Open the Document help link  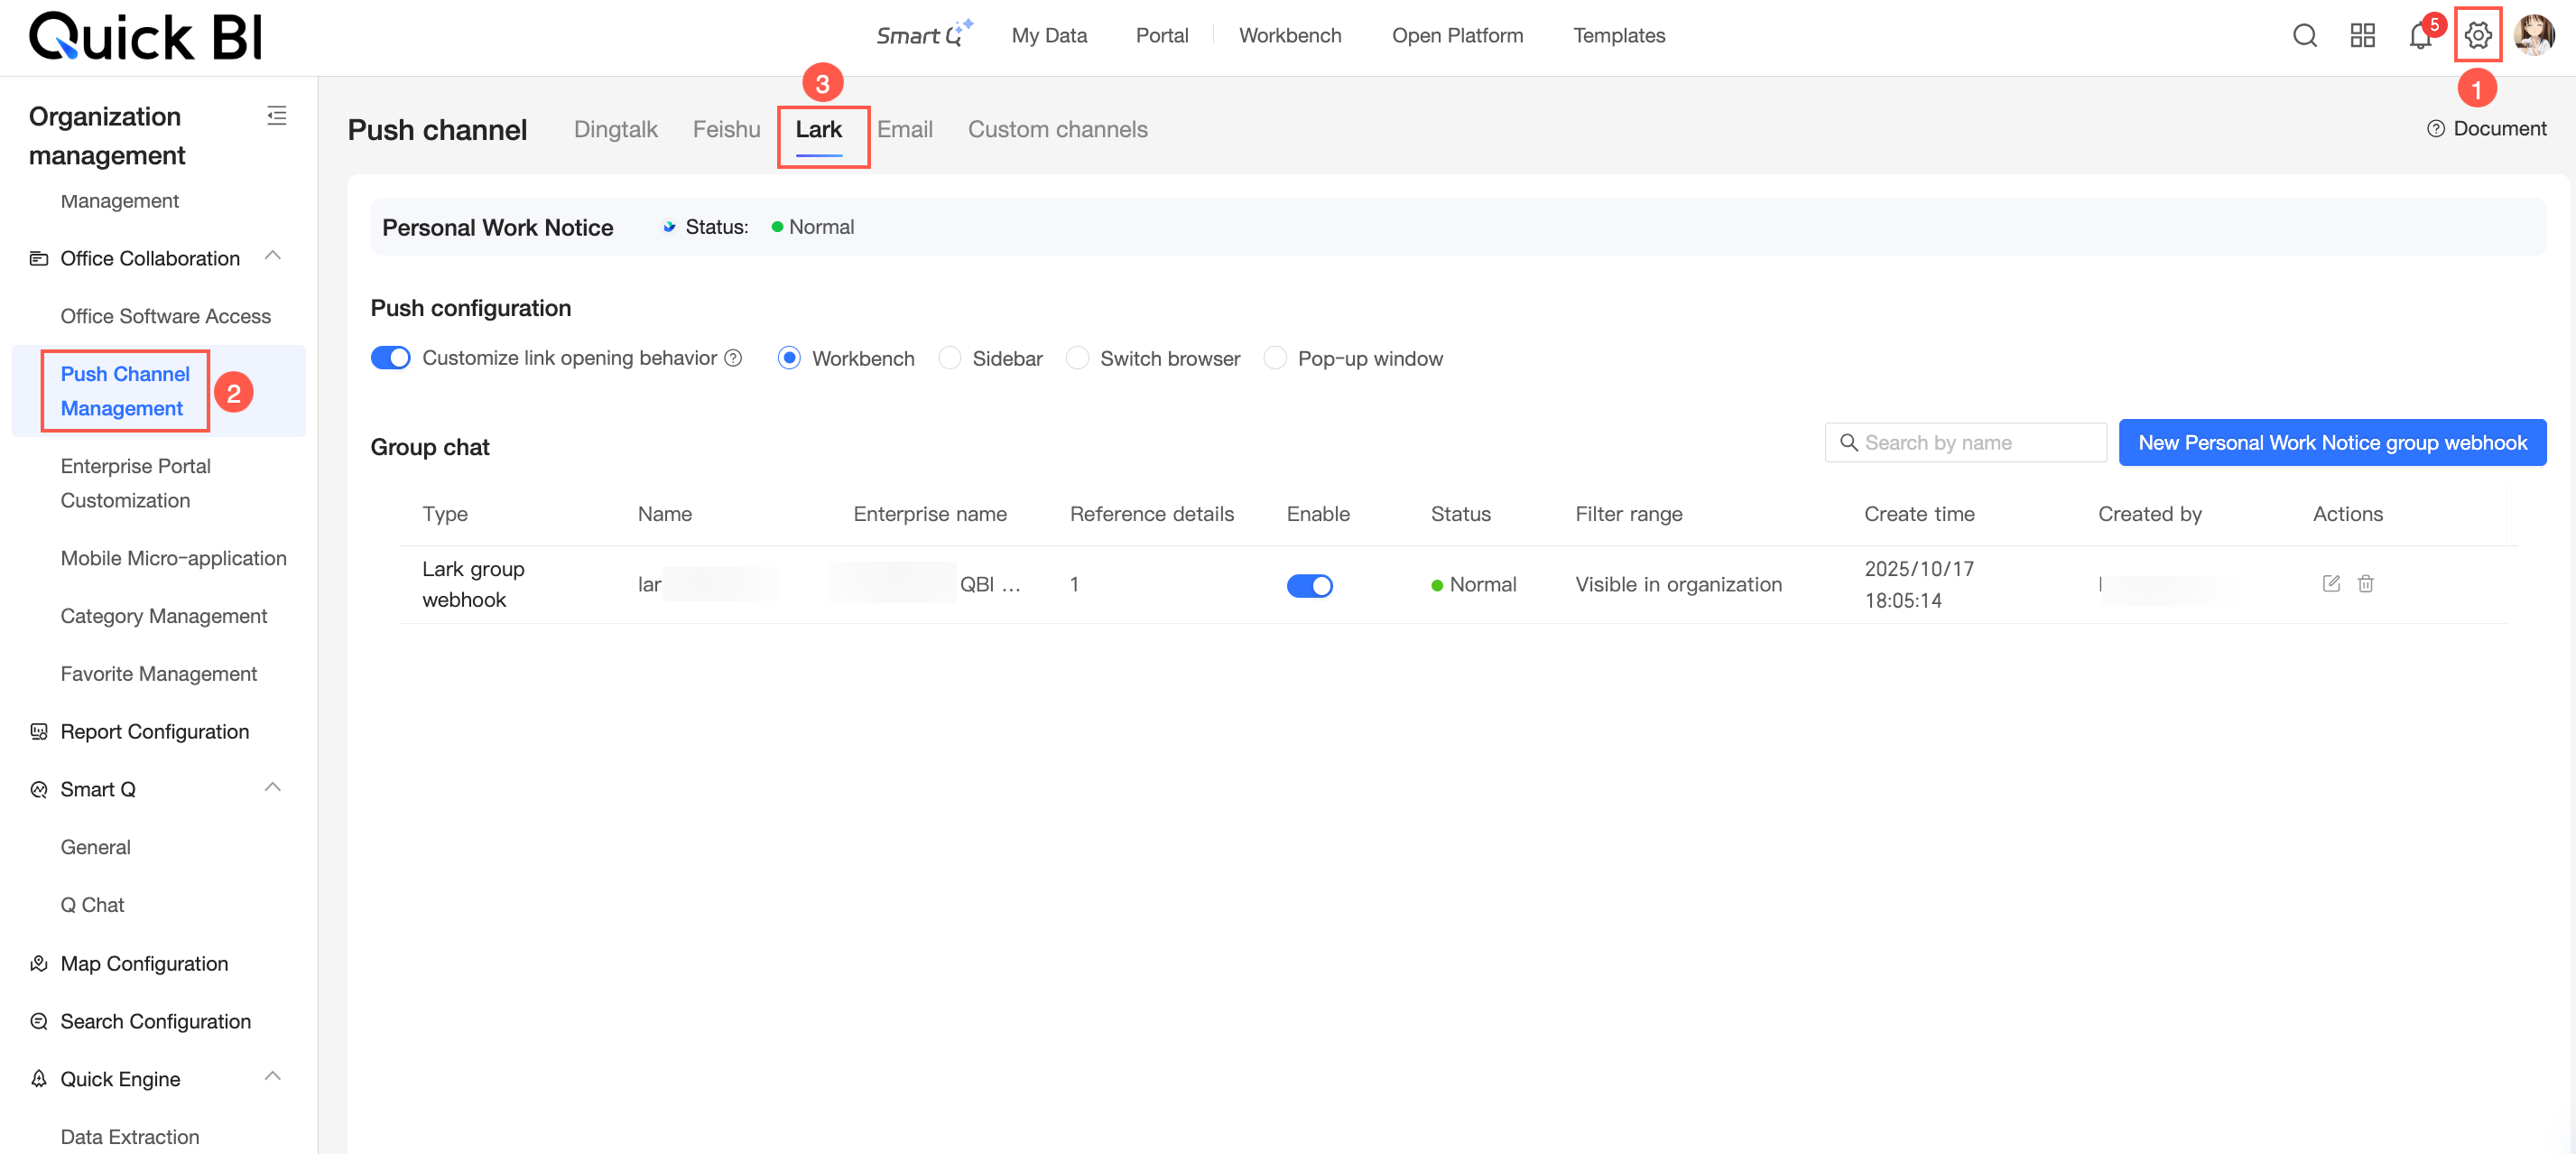2499,129
